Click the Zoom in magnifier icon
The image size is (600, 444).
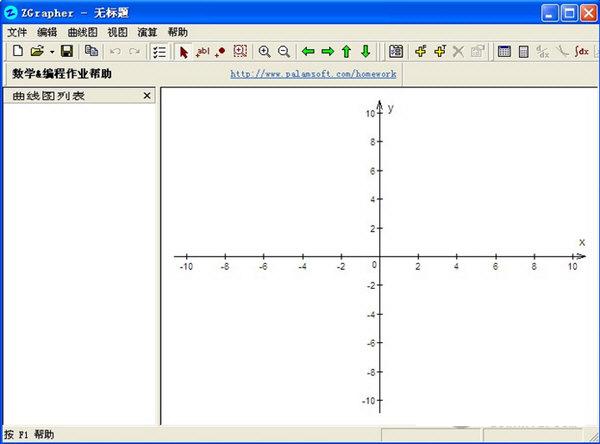click(265, 51)
